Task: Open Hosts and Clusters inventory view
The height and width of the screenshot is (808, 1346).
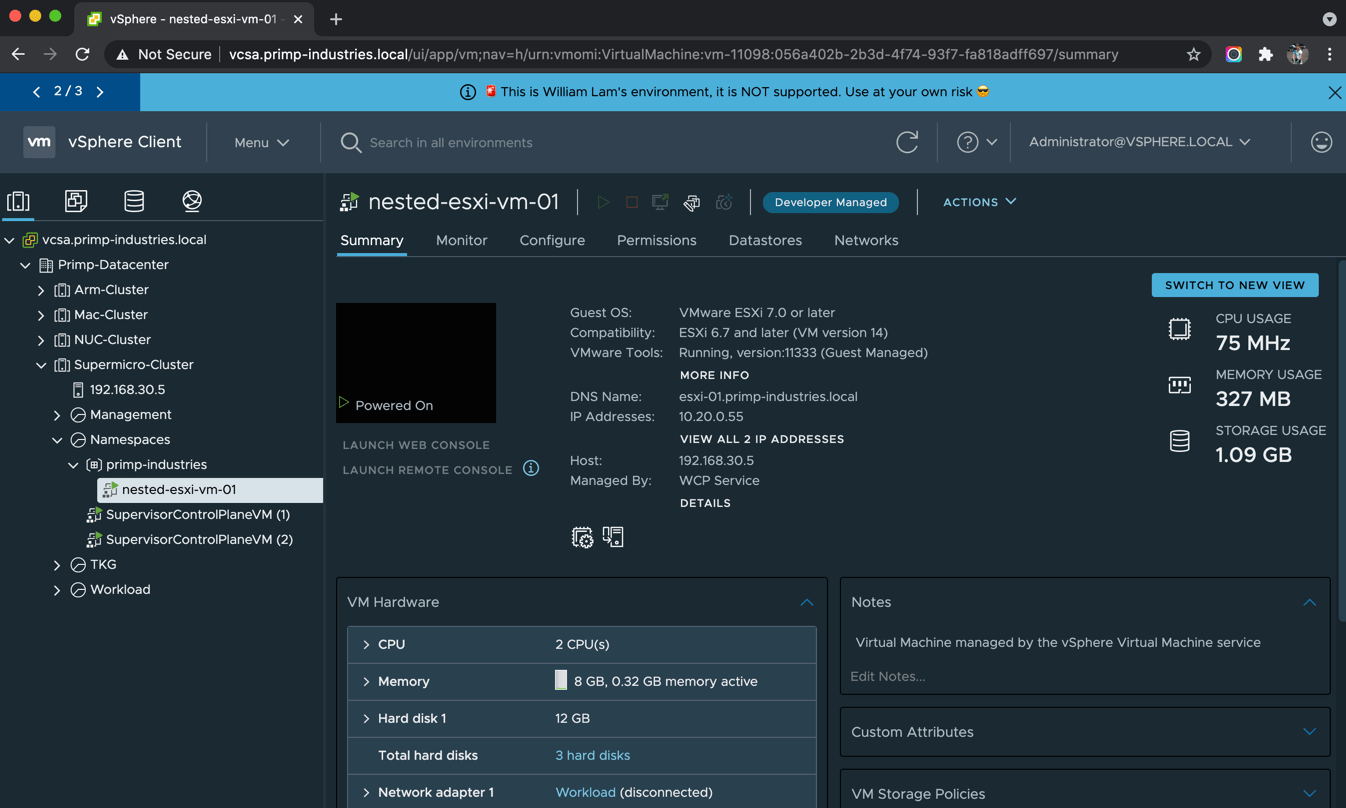Action: coord(18,201)
